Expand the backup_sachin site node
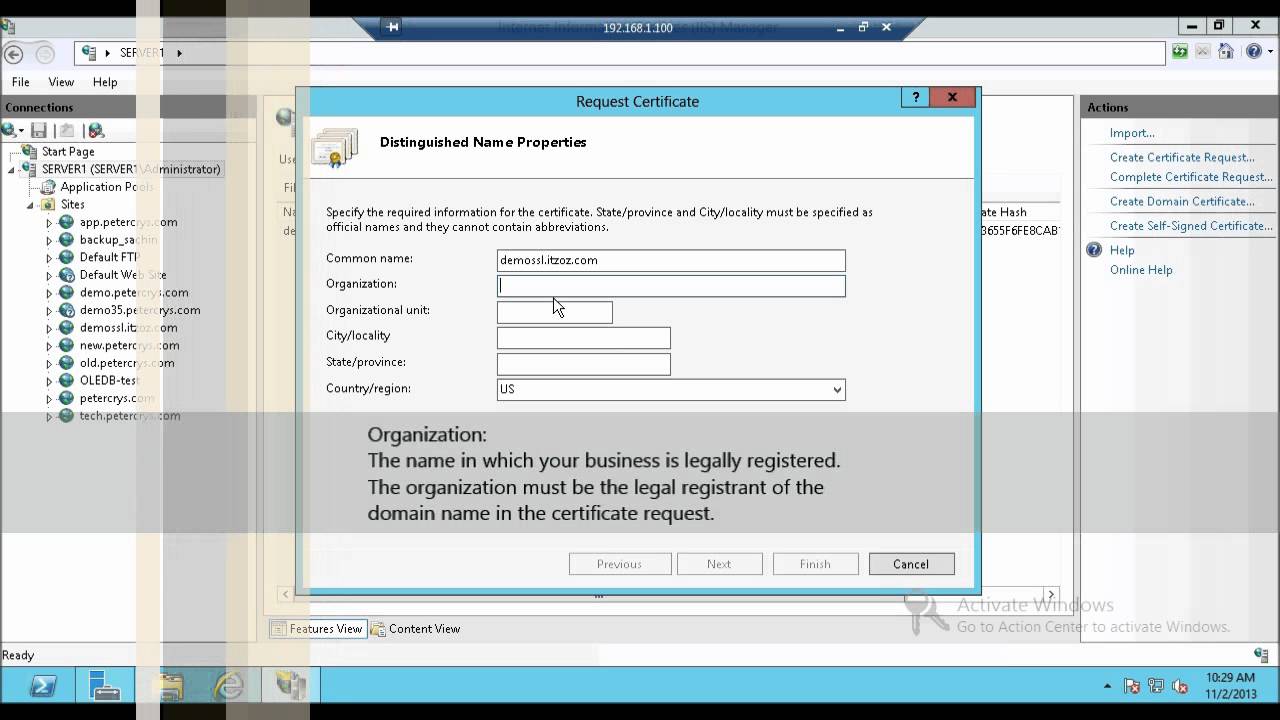Screen dimensions: 1280x720 pos(49,240)
